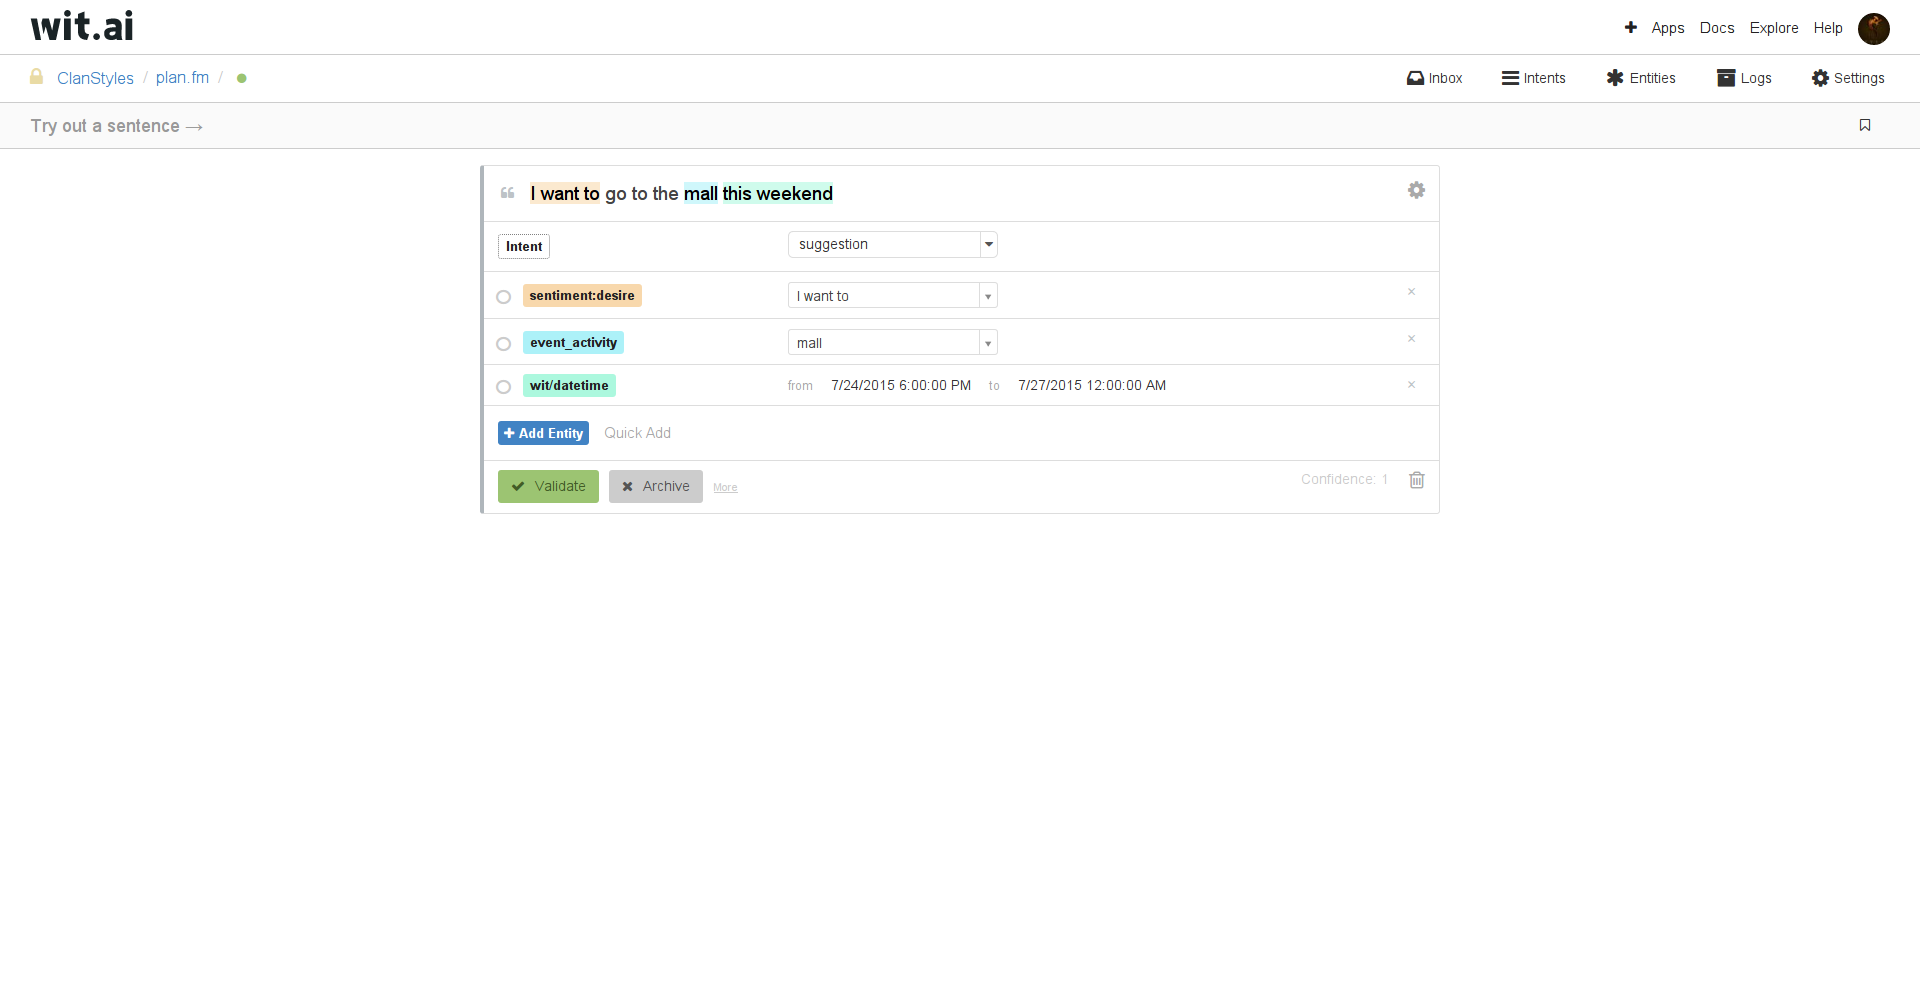
Task: Open the Settings tab
Action: (x=1848, y=78)
